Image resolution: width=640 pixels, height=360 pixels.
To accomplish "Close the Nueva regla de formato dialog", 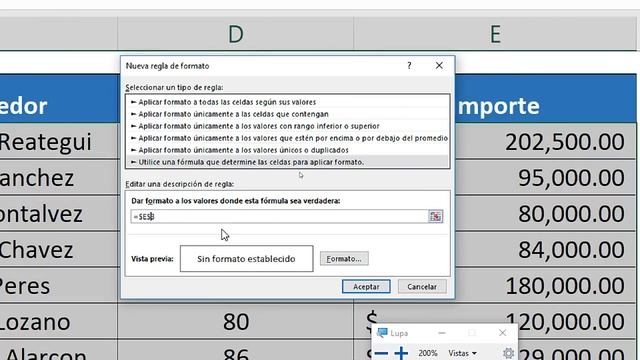I will click(x=439, y=66).
